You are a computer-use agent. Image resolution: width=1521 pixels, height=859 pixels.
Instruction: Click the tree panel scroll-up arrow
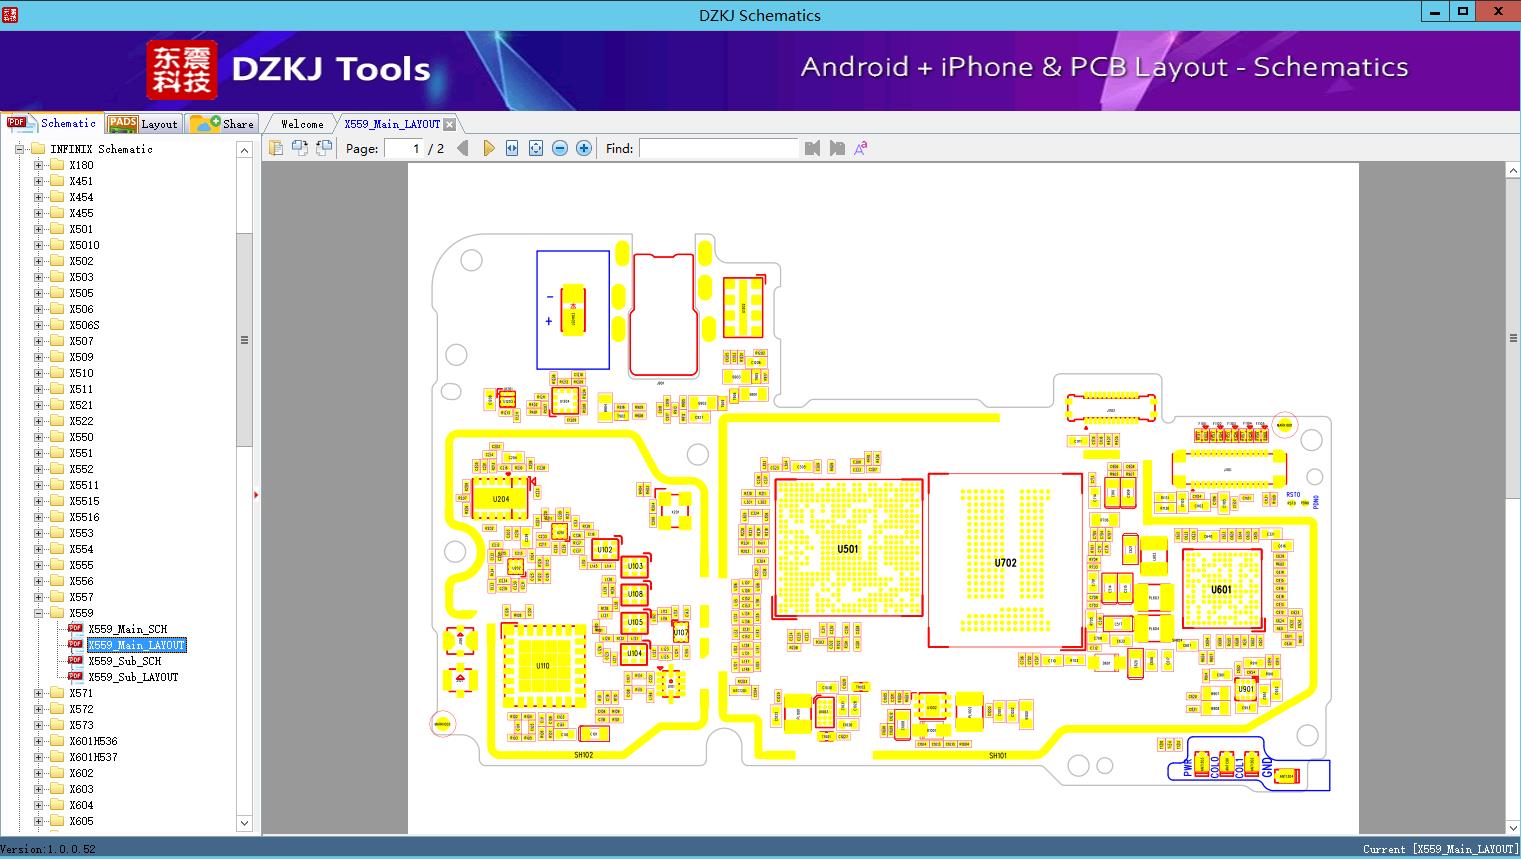click(x=244, y=149)
